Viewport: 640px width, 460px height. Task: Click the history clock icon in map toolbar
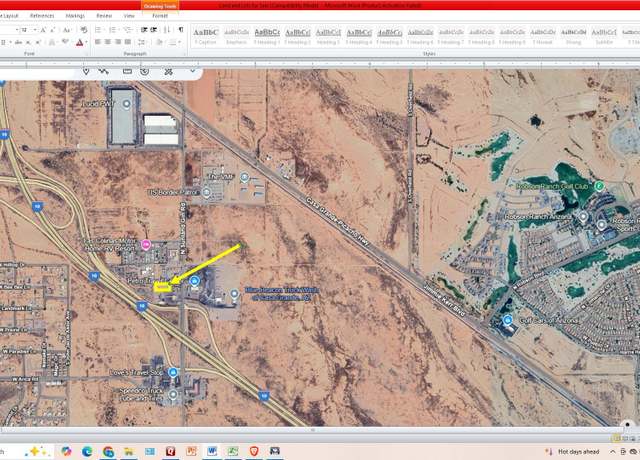pyautogui.click(x=144, y=71)
